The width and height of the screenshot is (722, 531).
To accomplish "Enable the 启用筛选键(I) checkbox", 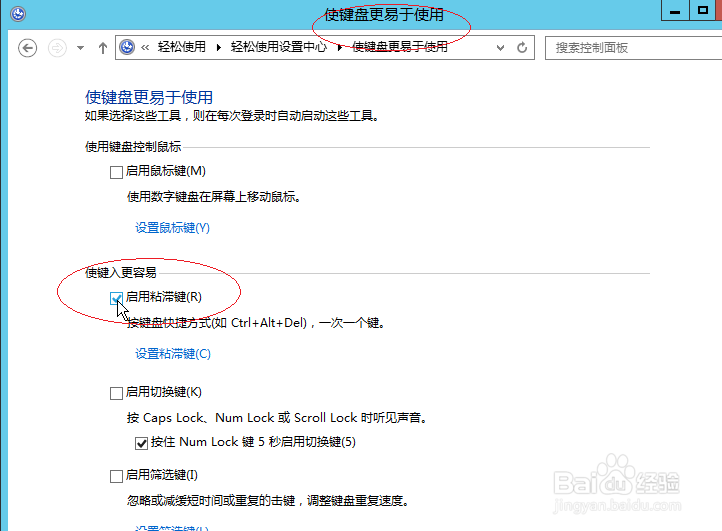I will tap(116, 476).
